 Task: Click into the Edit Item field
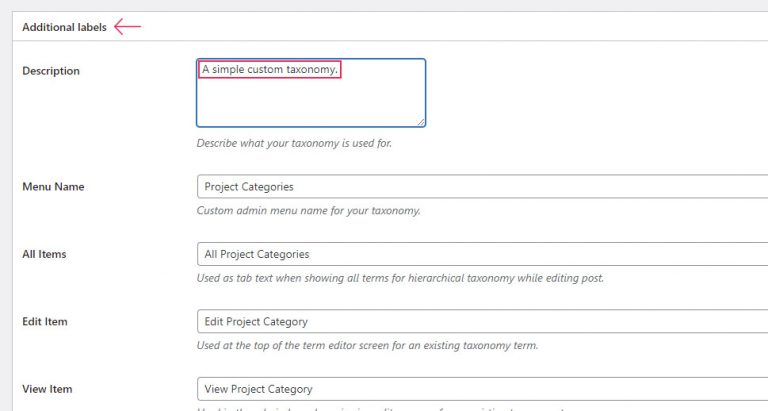tap(482, 322)
